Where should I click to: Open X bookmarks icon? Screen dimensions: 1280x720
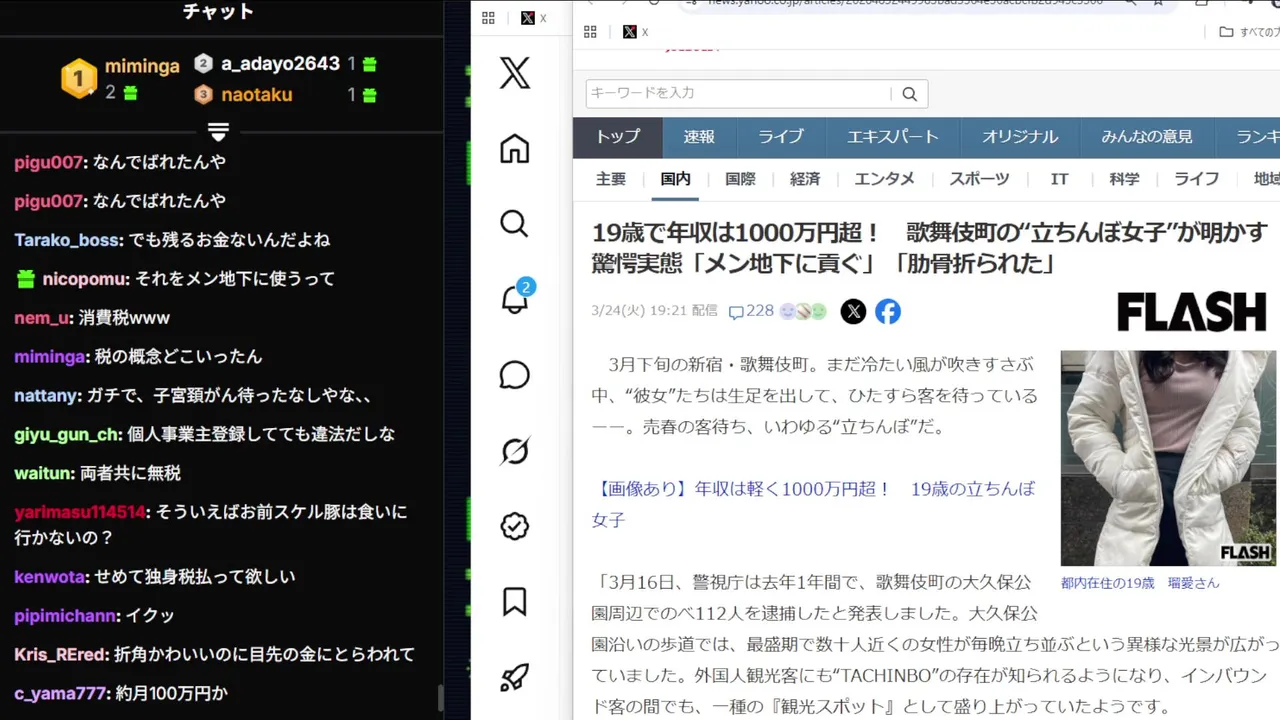click(x=514, y=601)
